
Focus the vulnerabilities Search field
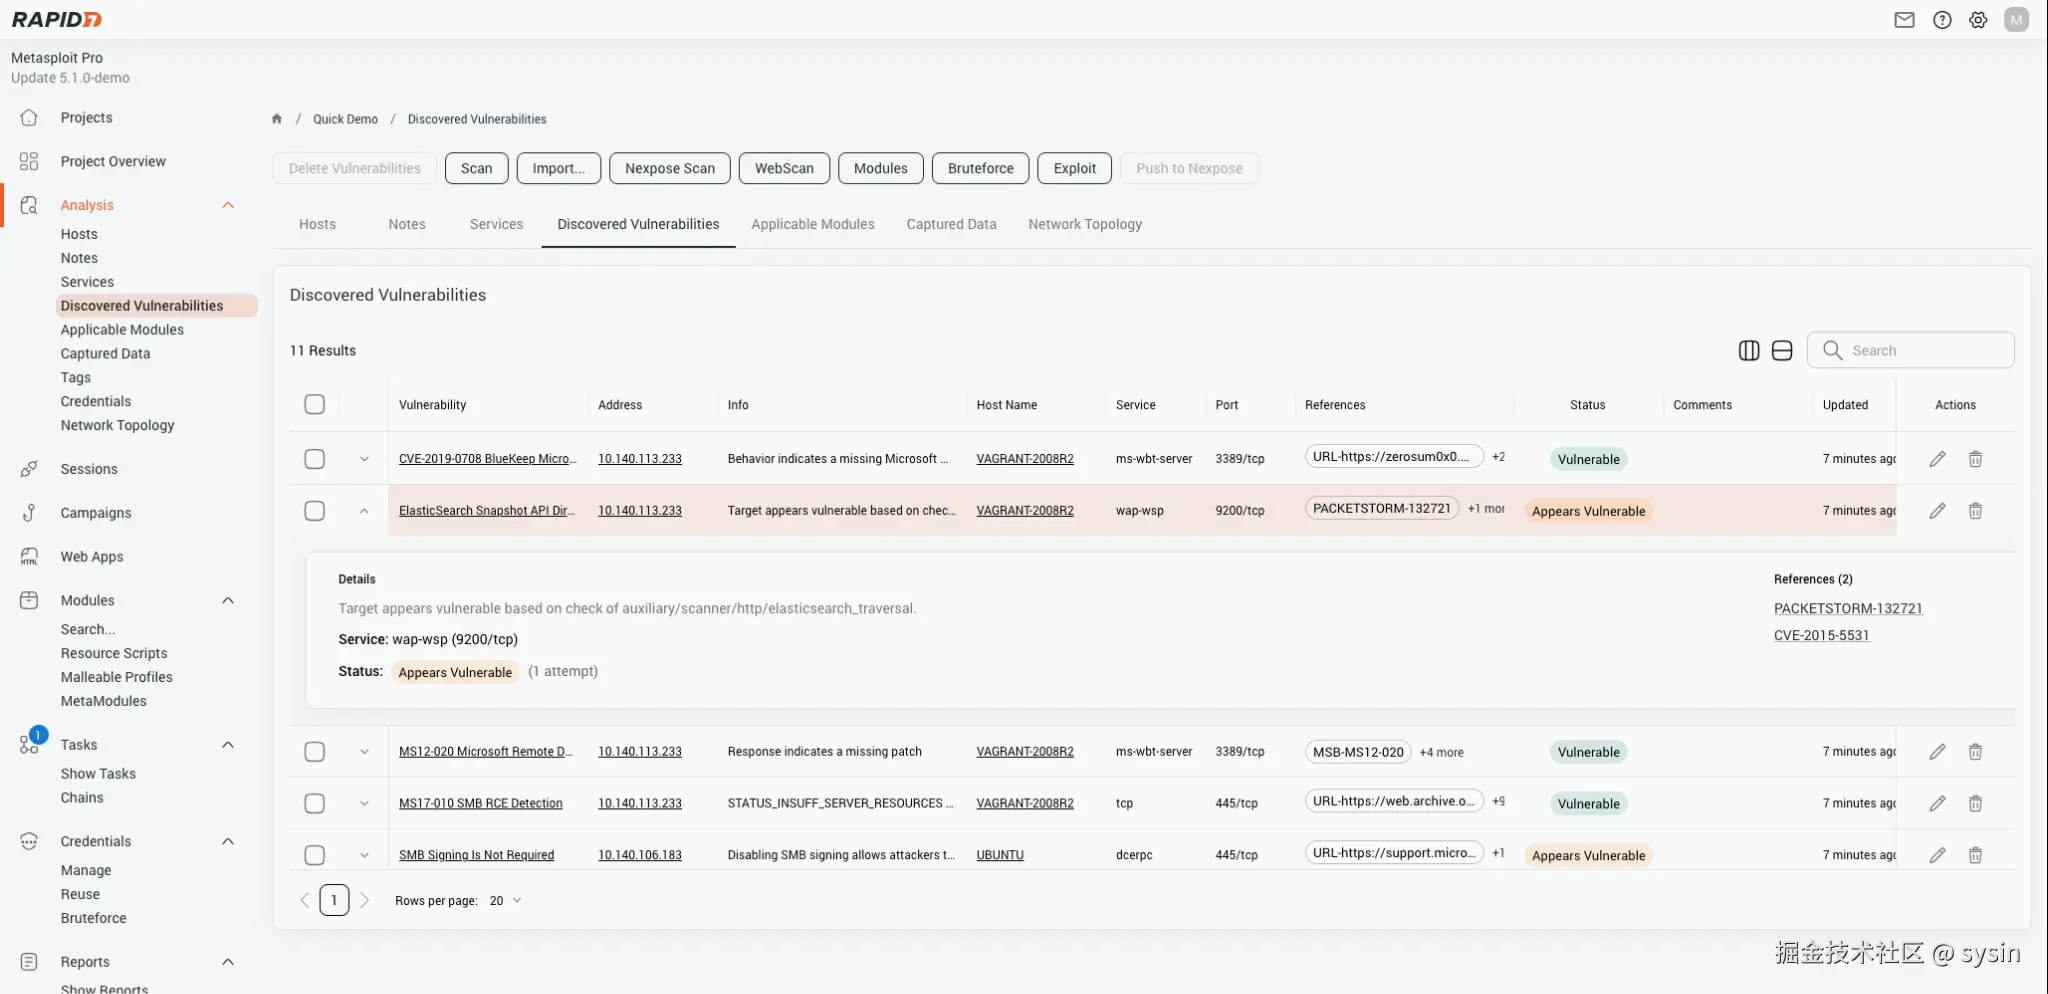(x=1910, y=350)
